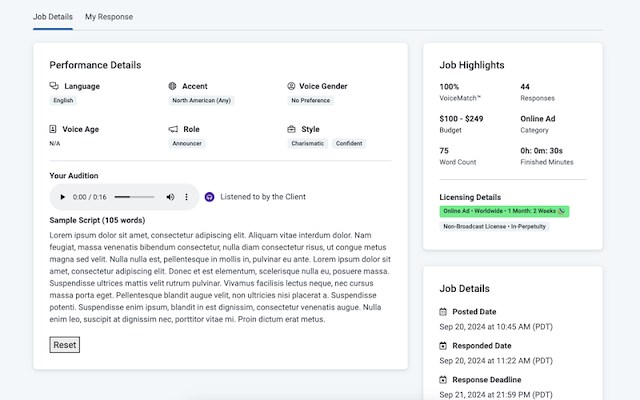Click the Voice Gender person icon

tap(291, 86)
